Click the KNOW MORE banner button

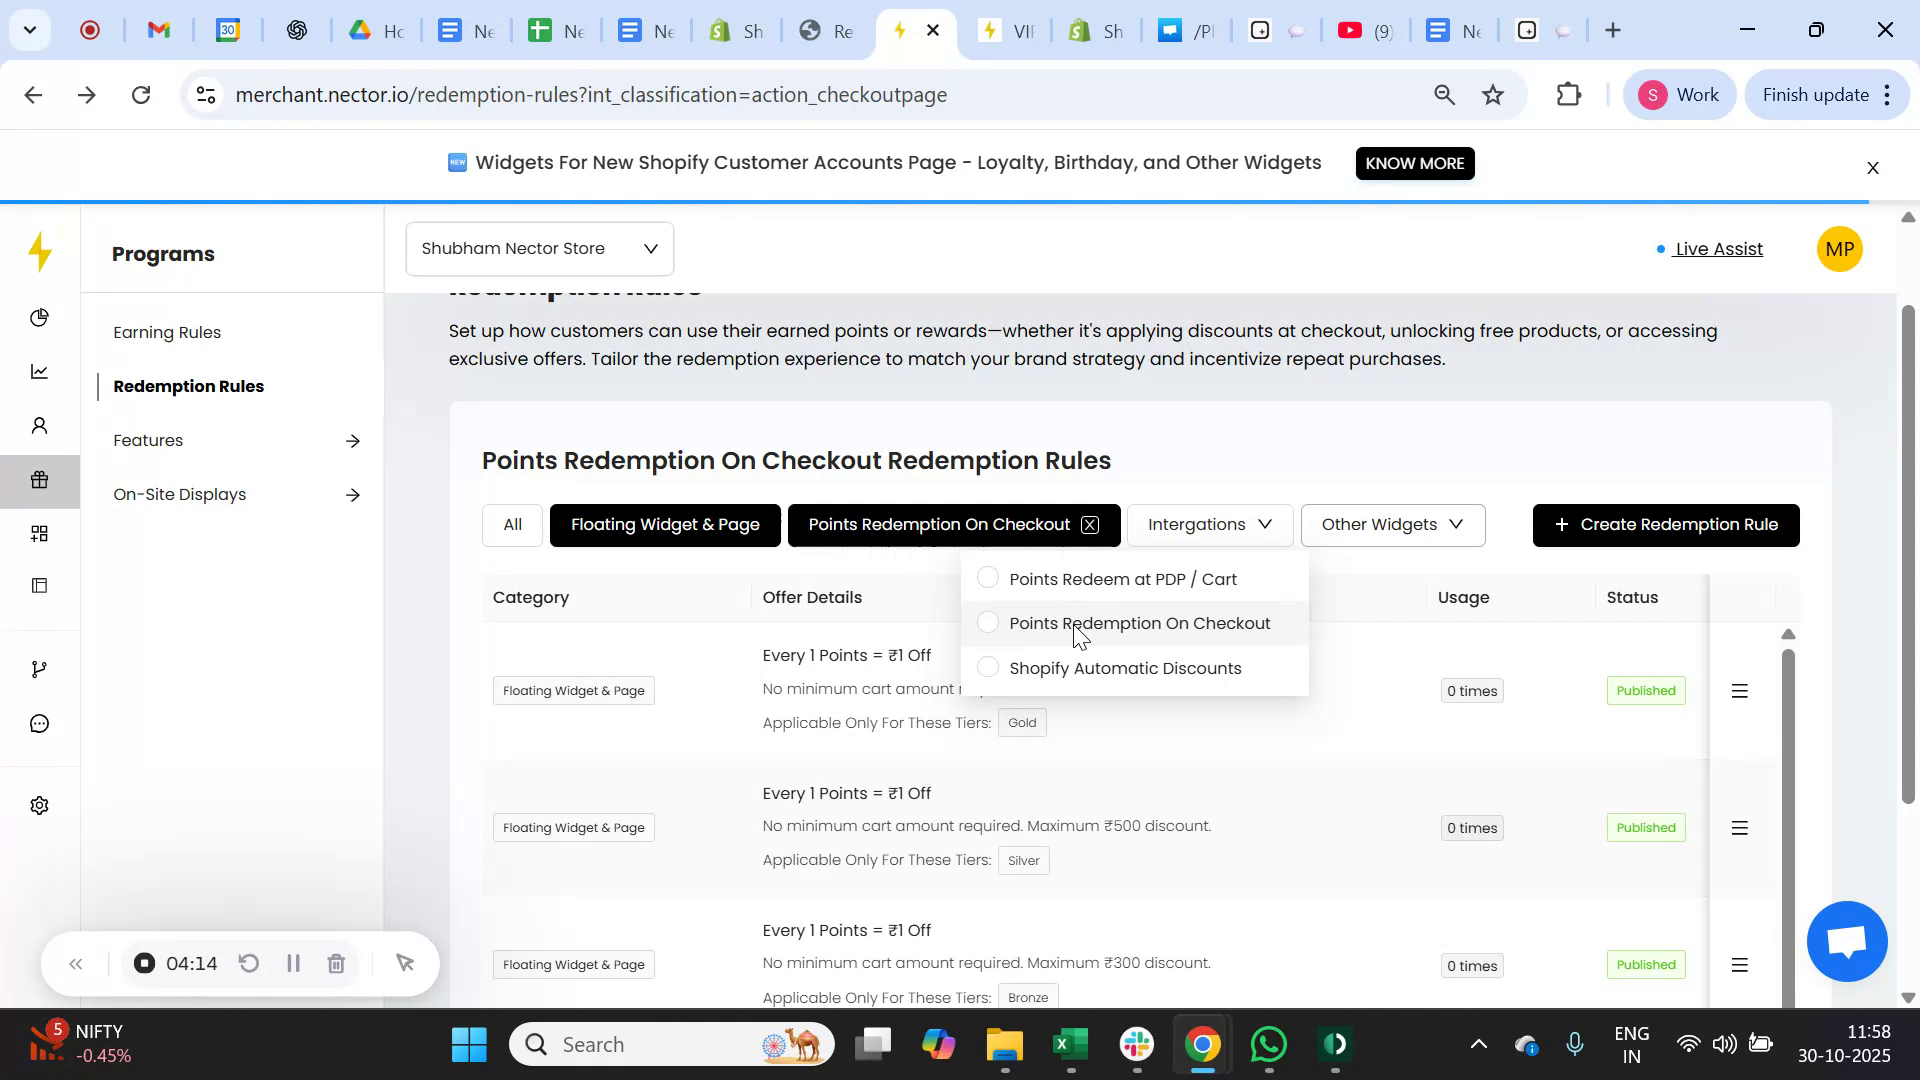1415,163
